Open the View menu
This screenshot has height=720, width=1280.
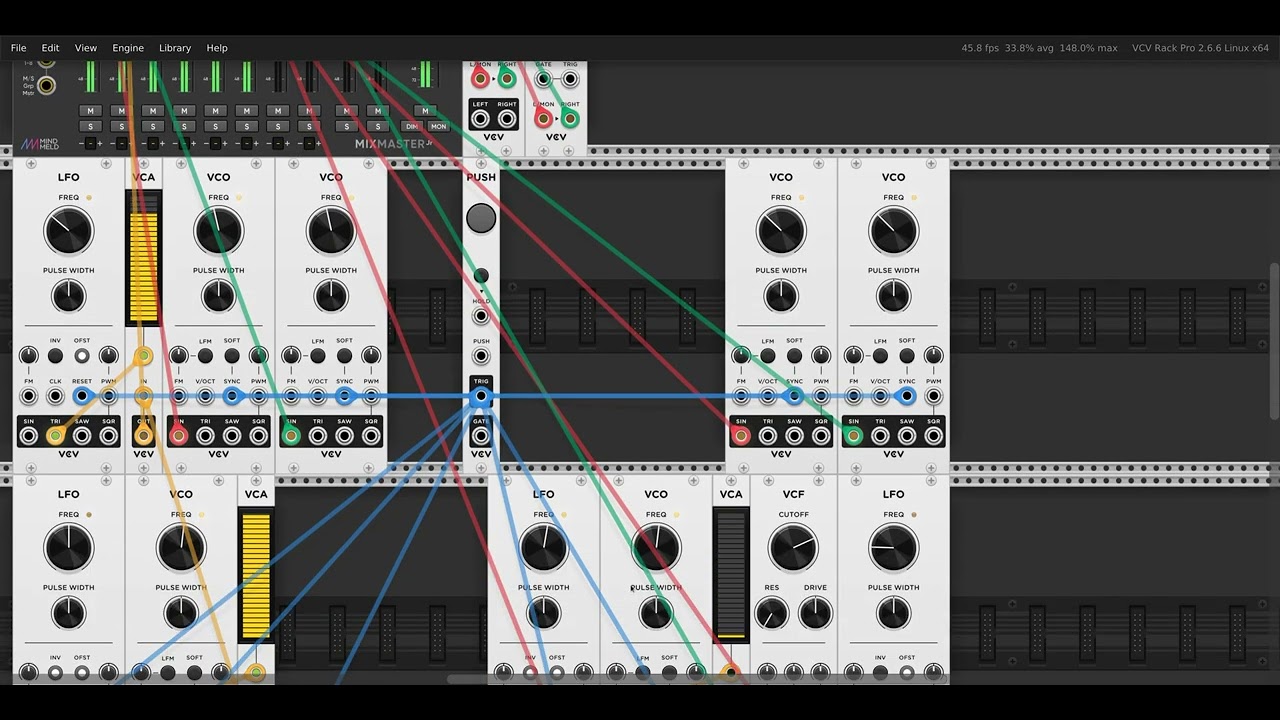pos(86,48)
